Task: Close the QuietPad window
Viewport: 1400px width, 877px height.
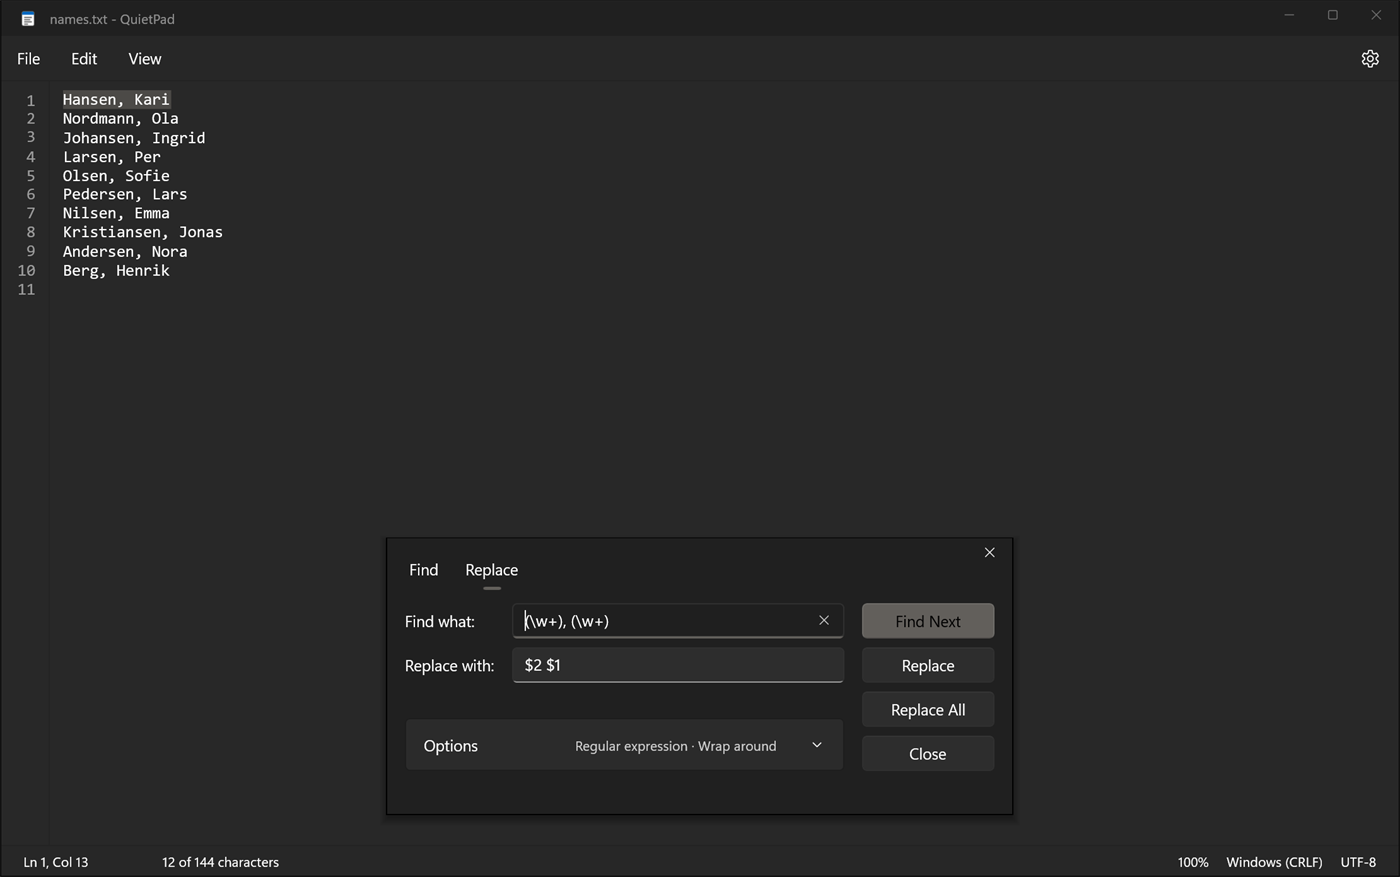Action: click(1377, 15)
